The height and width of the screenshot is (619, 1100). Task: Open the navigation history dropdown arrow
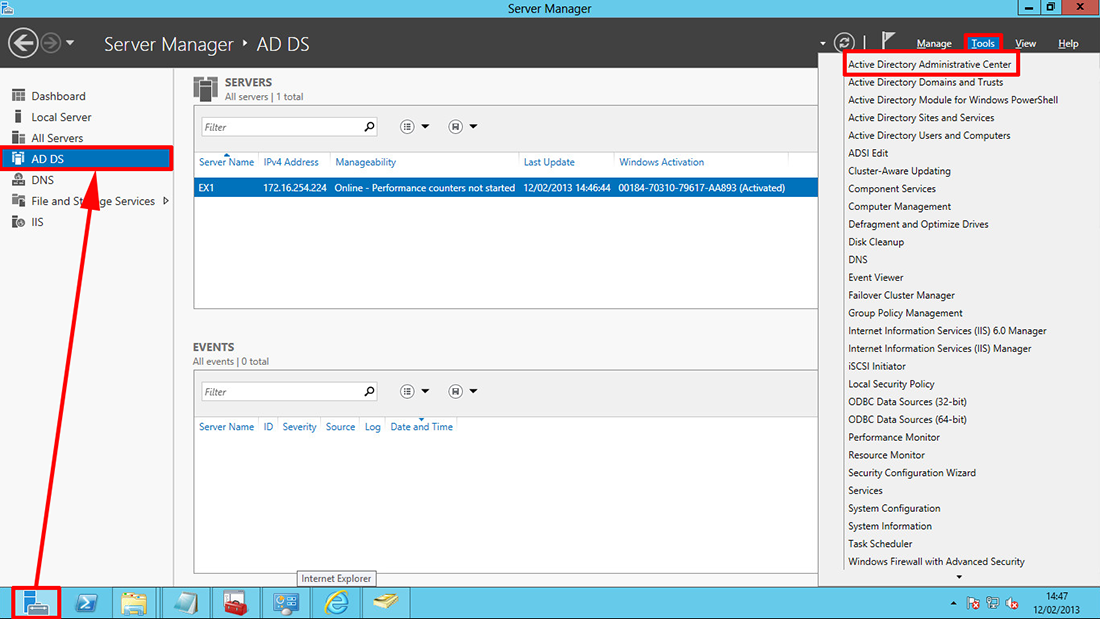click(x=70, y=43)
